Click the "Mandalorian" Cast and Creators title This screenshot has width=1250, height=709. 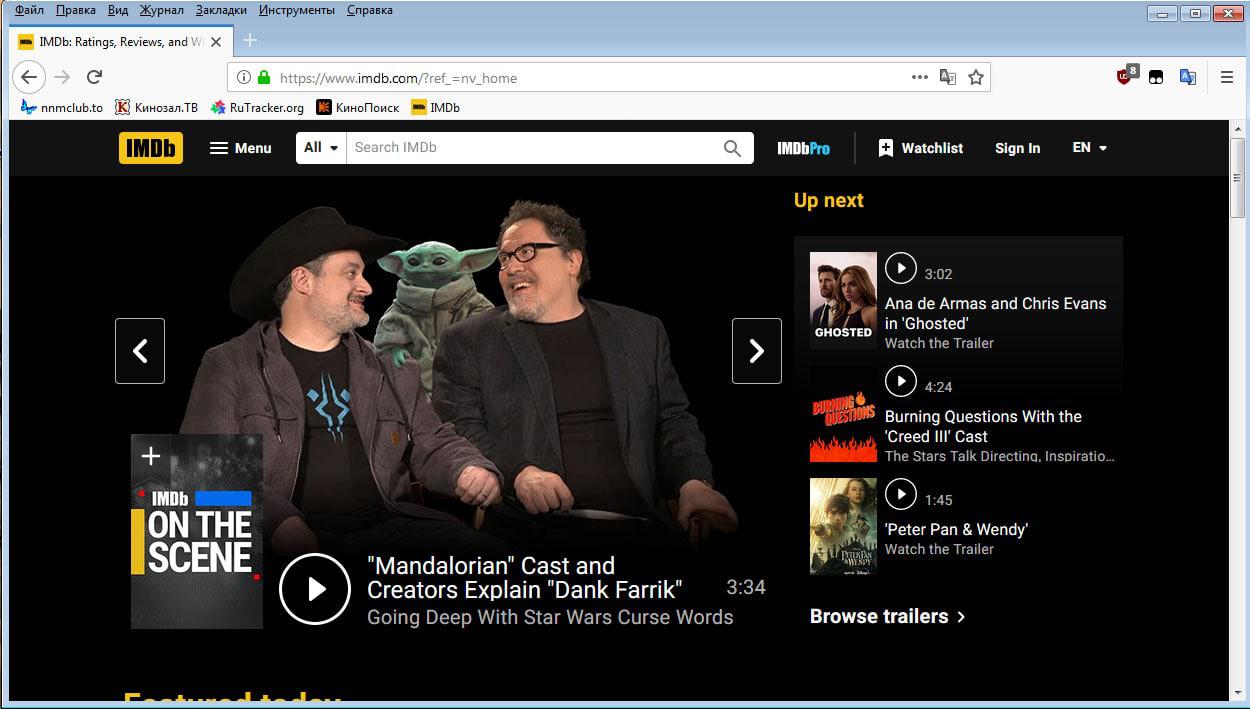(525, 577)
